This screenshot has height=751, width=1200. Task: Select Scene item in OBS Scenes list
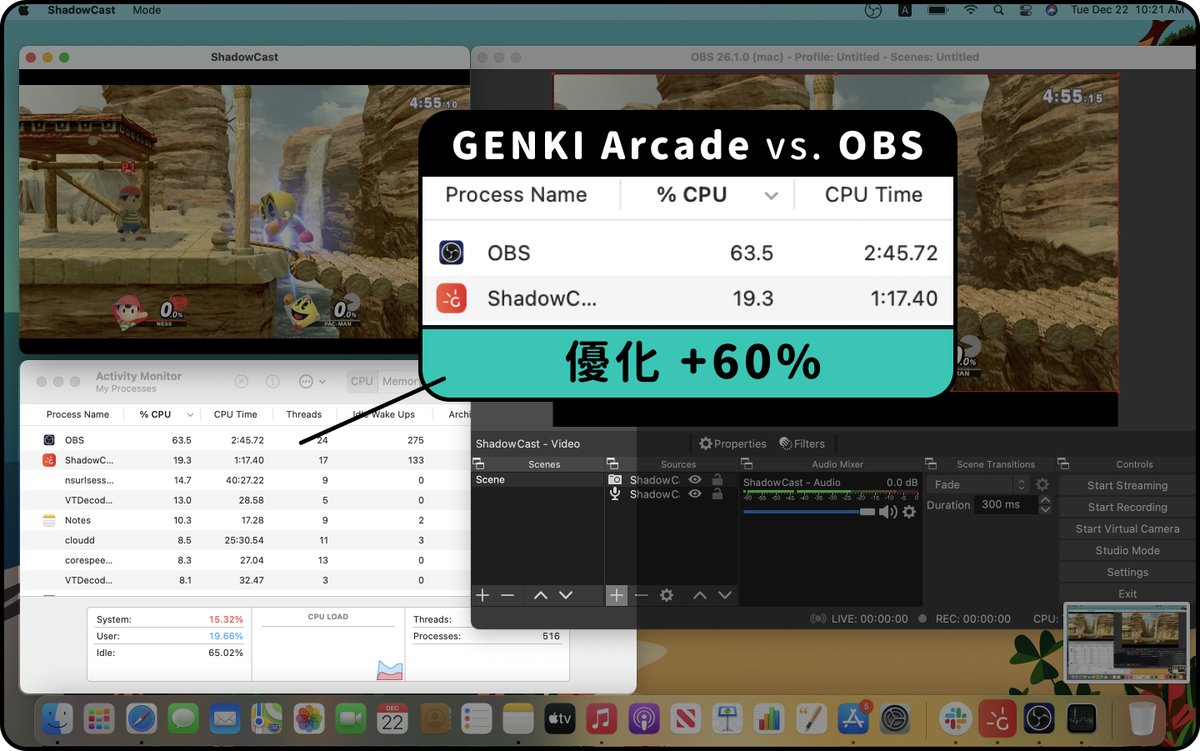[538, 480]
